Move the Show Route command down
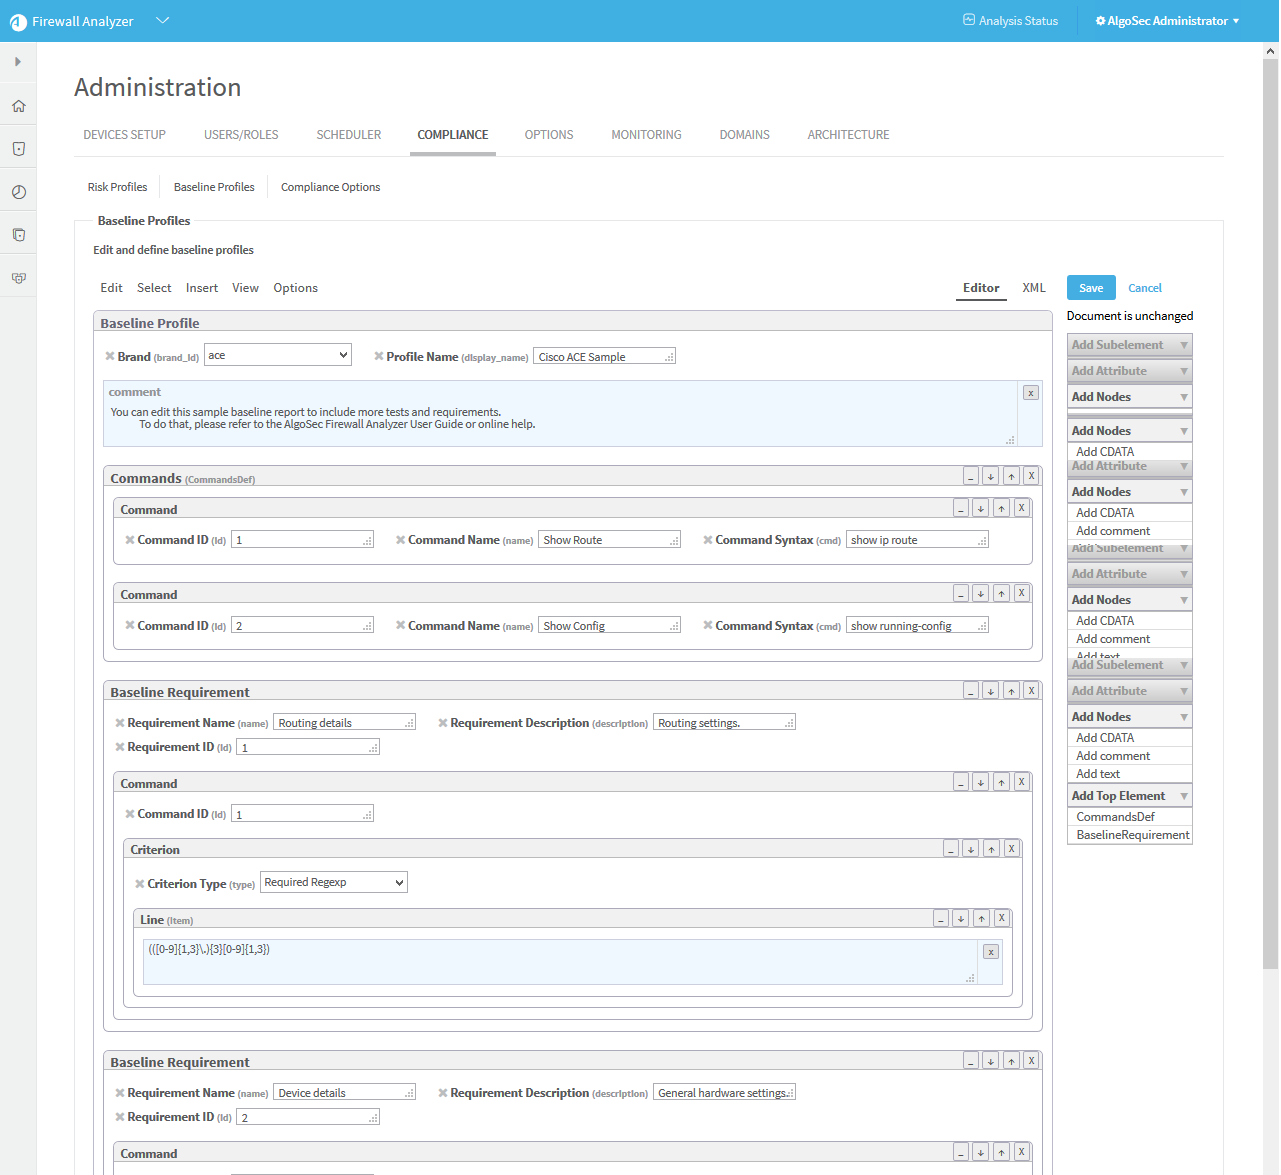 click(980, 508)
